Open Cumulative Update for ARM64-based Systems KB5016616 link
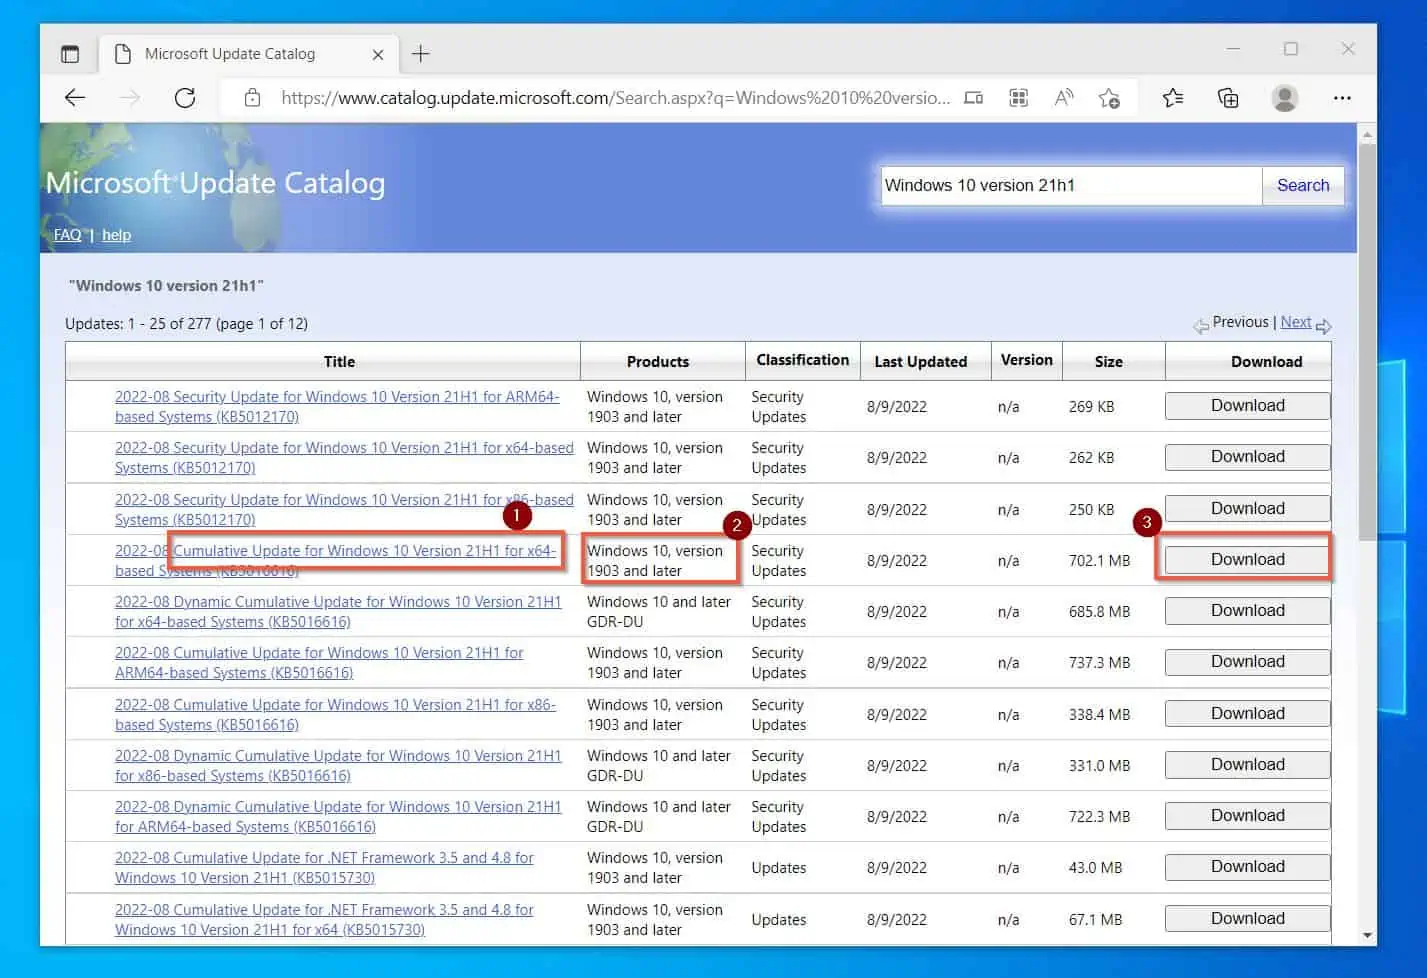Viewport: 1427px width, 978px height. tap(319, 663)
